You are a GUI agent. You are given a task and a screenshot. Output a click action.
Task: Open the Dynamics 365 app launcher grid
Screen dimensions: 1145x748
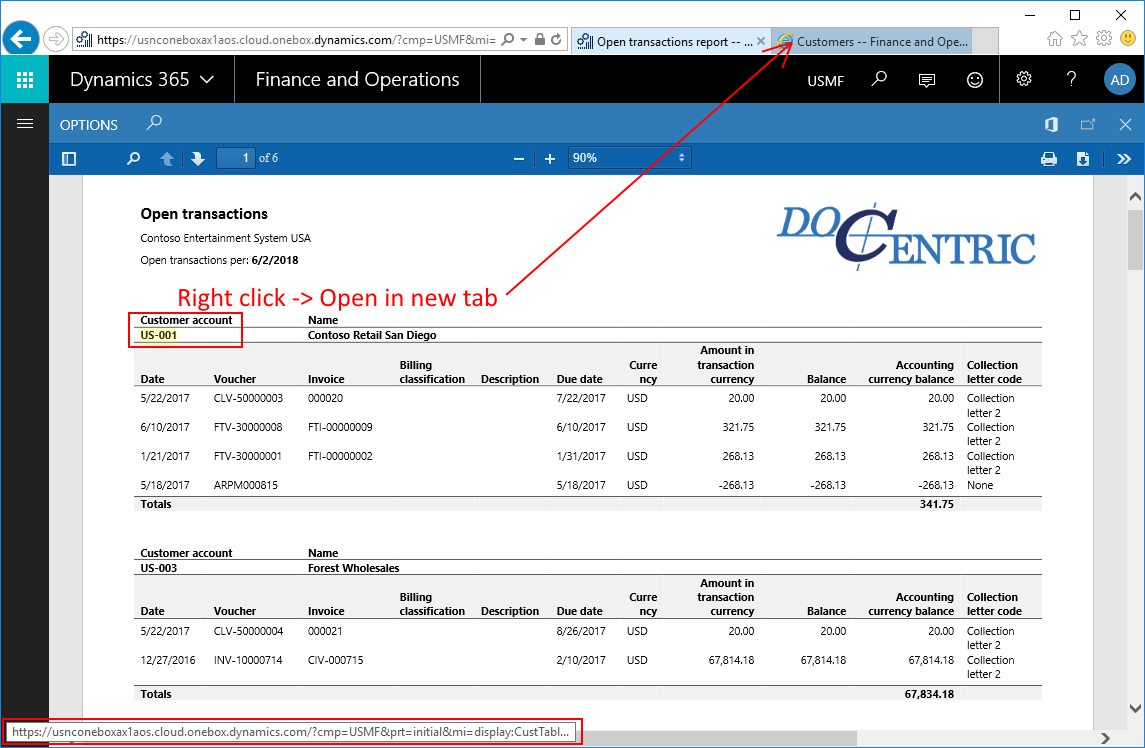click(x=25, y=80)
